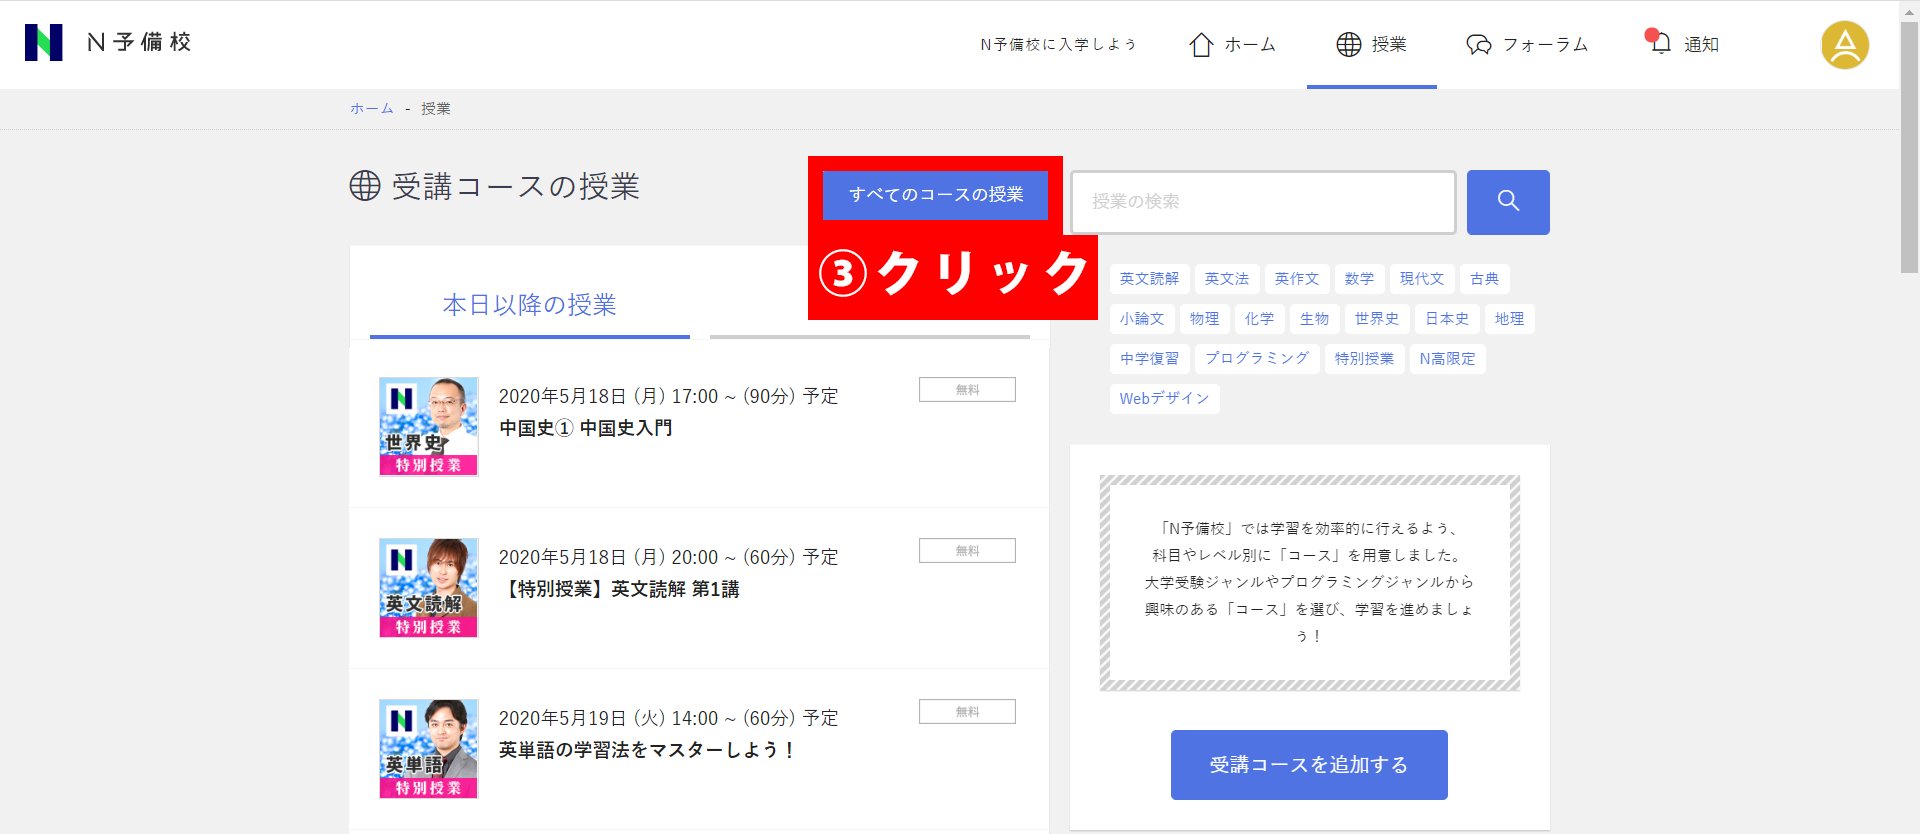Click the ホーム breadcrumb link
The width and height of the screenshot is (1920, 834).
coord(371,108)
